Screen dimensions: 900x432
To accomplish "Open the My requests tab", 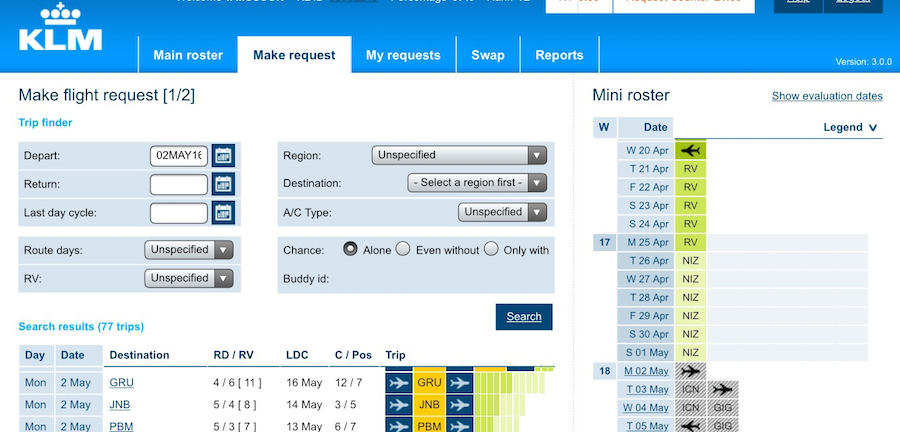I will [x=403, y=55].
